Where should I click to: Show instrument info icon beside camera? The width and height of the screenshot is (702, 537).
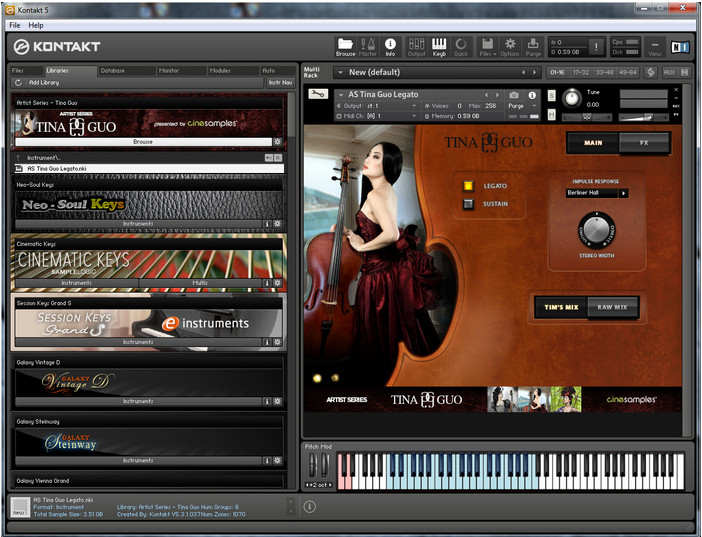tap(532, 95)
